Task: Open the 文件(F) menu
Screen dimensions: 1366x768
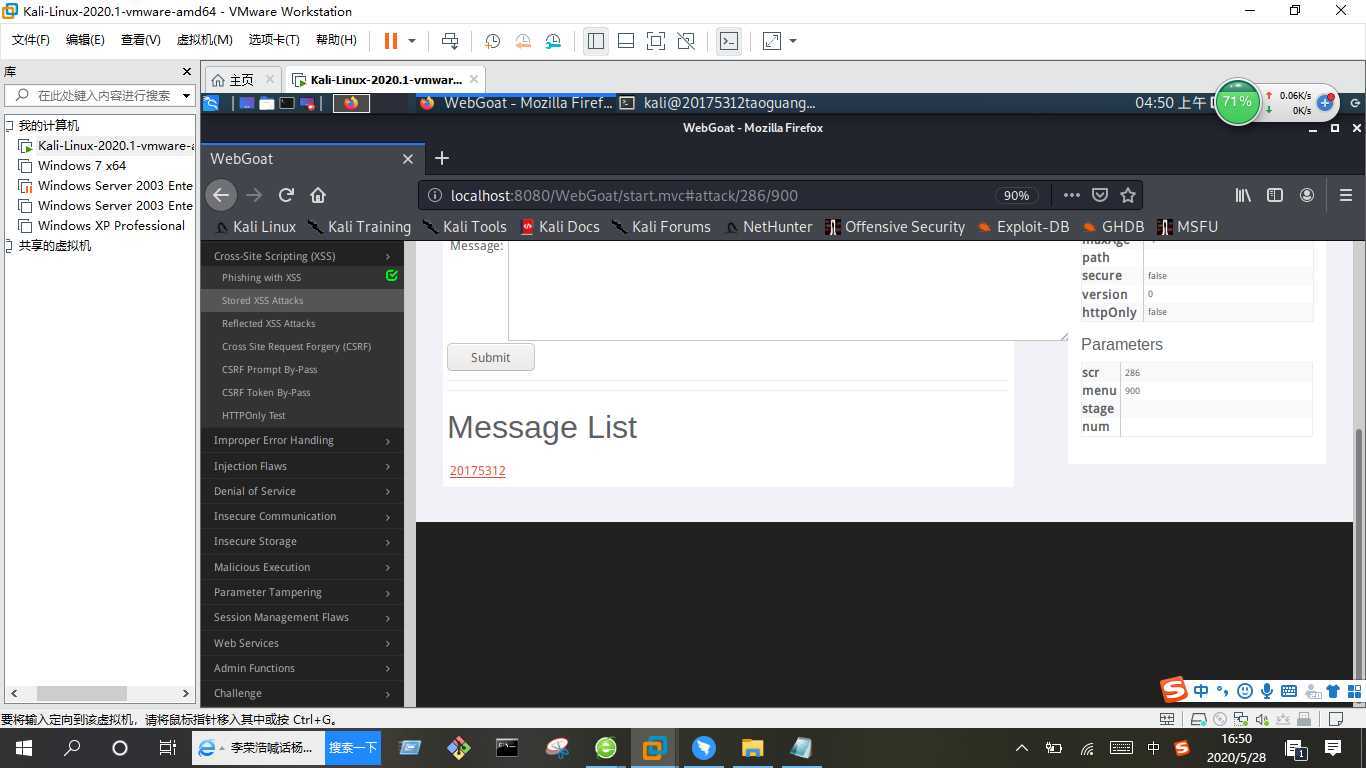Action: [30, 40]
